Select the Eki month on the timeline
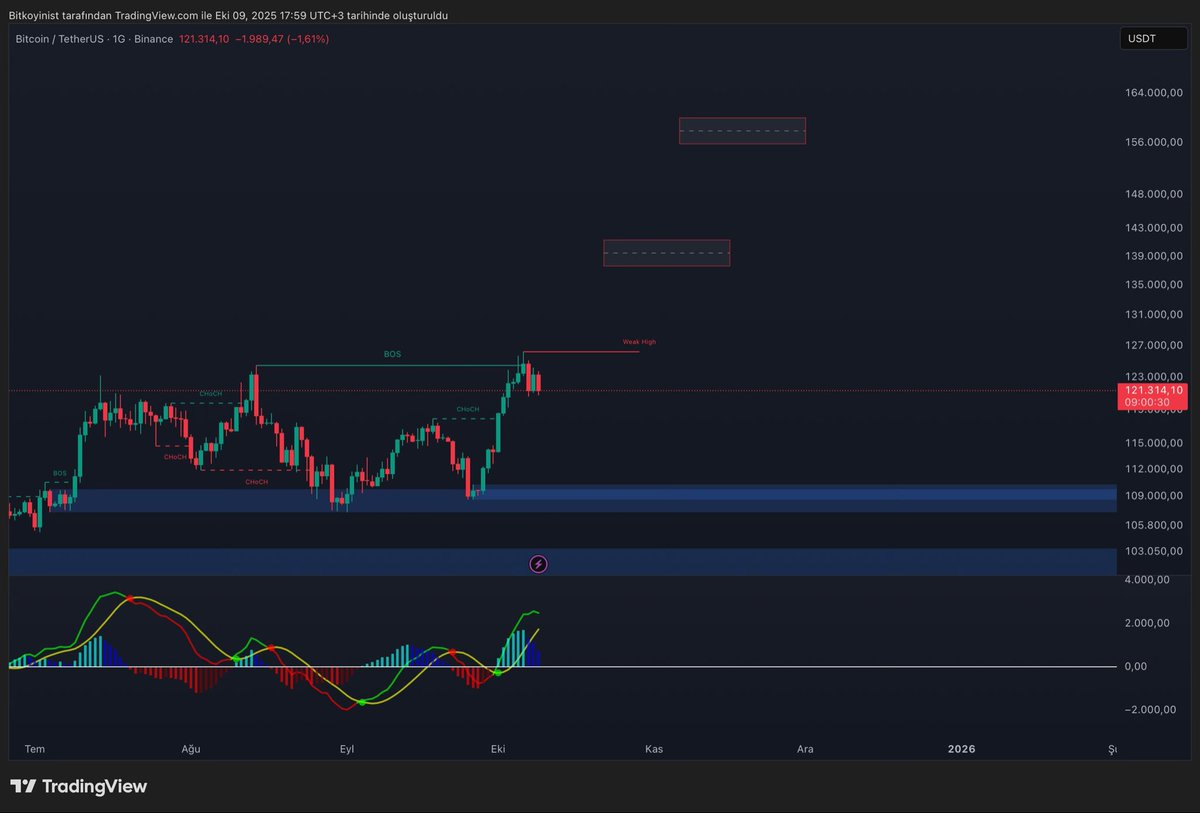The height and width of the screenshot is (813, 1200). pos(498,748)
